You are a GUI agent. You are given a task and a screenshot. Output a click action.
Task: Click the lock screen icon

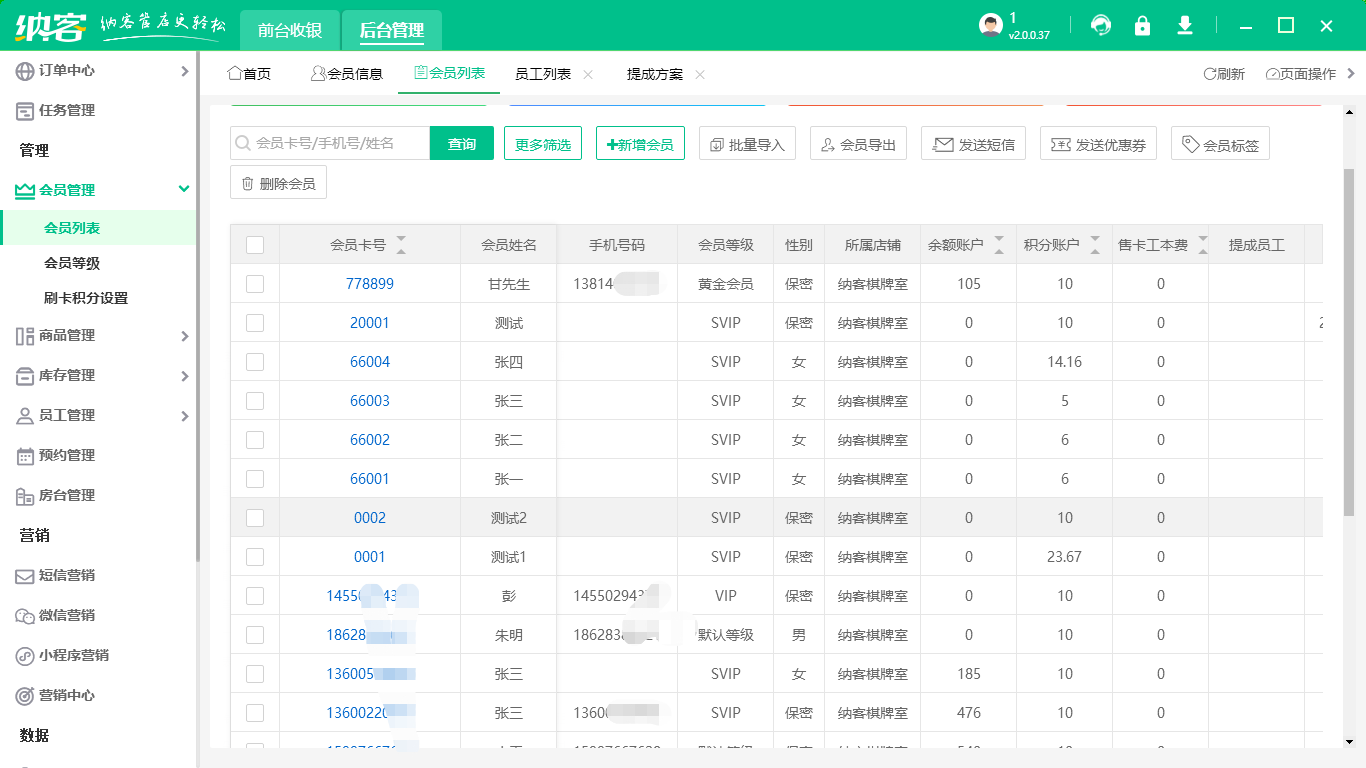(1142, 26)
